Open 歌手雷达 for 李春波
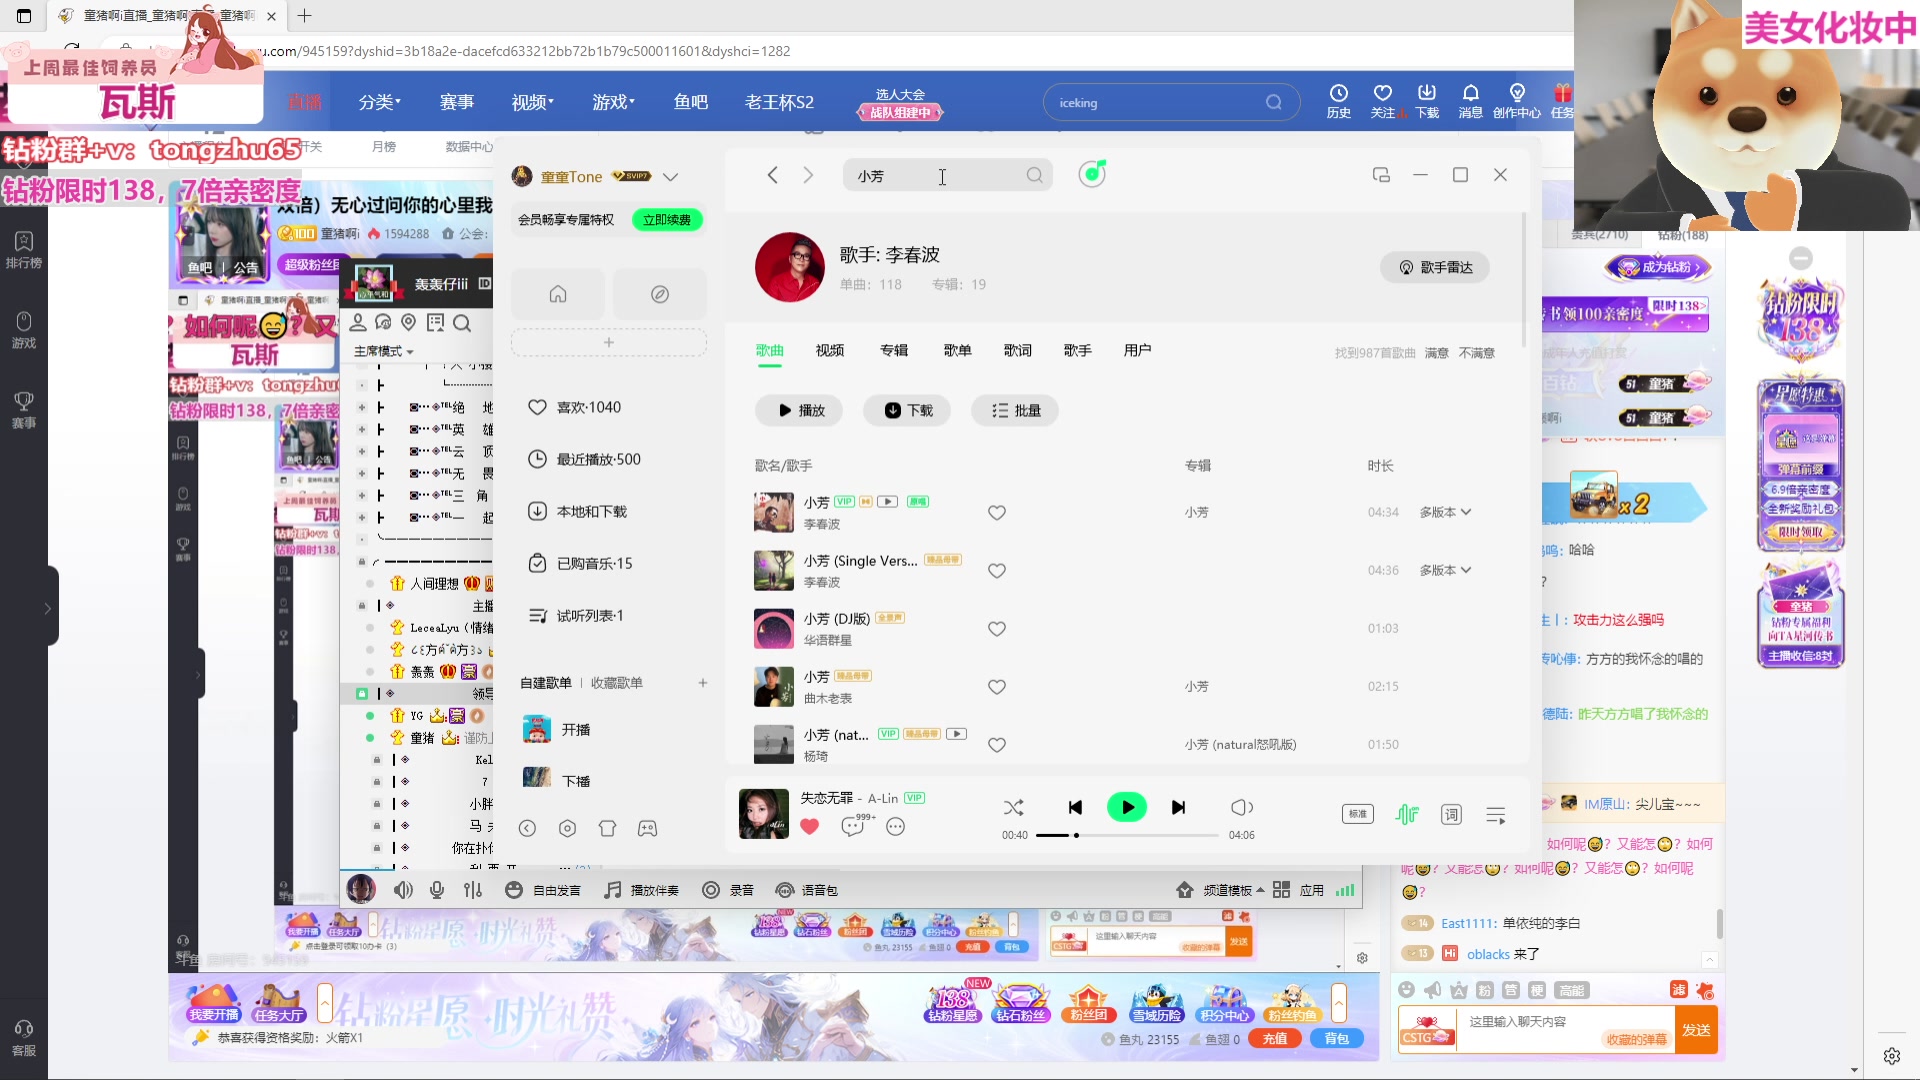Image resolution: width=1920 pixels, height=1080 pixels. pyautogui.click(x=1435, y=267)
